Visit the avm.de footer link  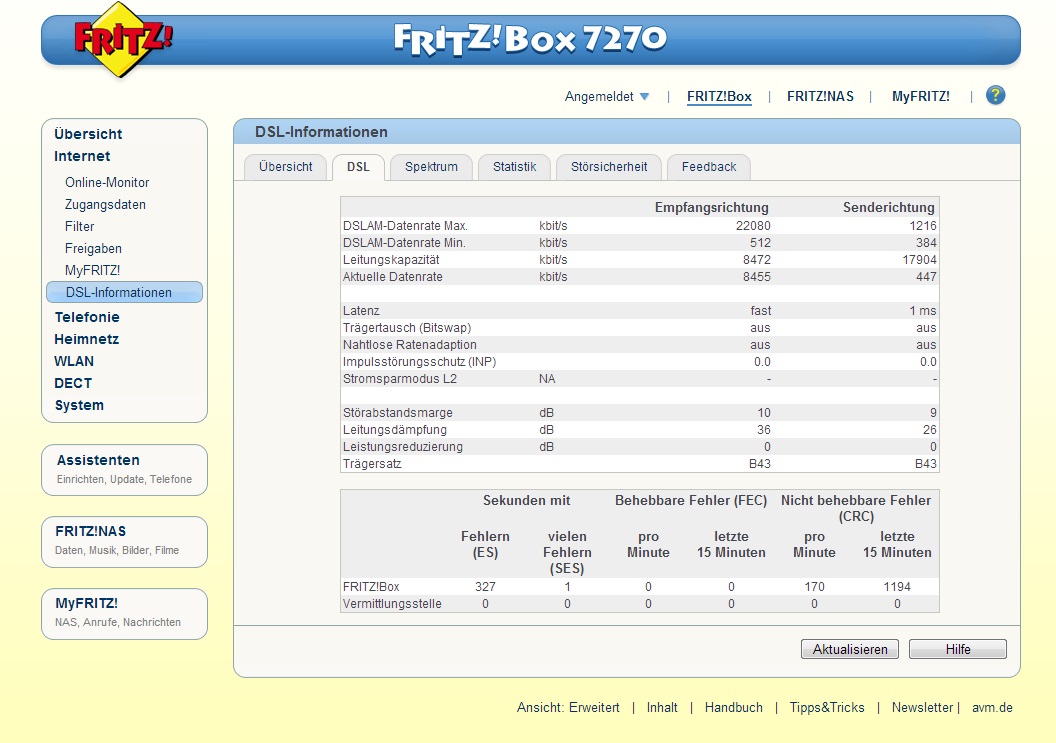click(992, 708)
